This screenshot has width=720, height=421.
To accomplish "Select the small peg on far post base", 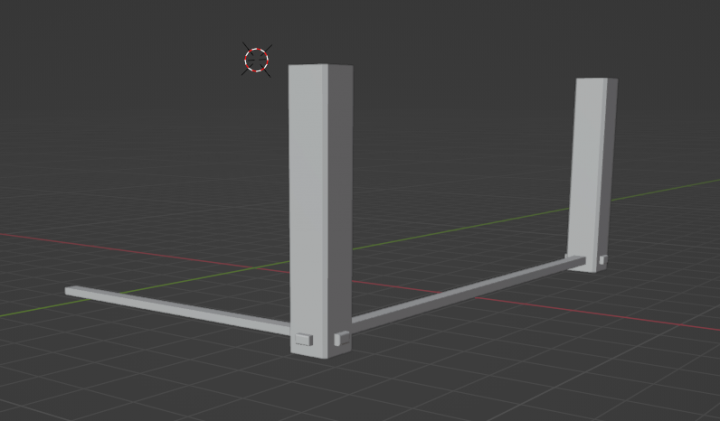I will click(x=603, y=260).
